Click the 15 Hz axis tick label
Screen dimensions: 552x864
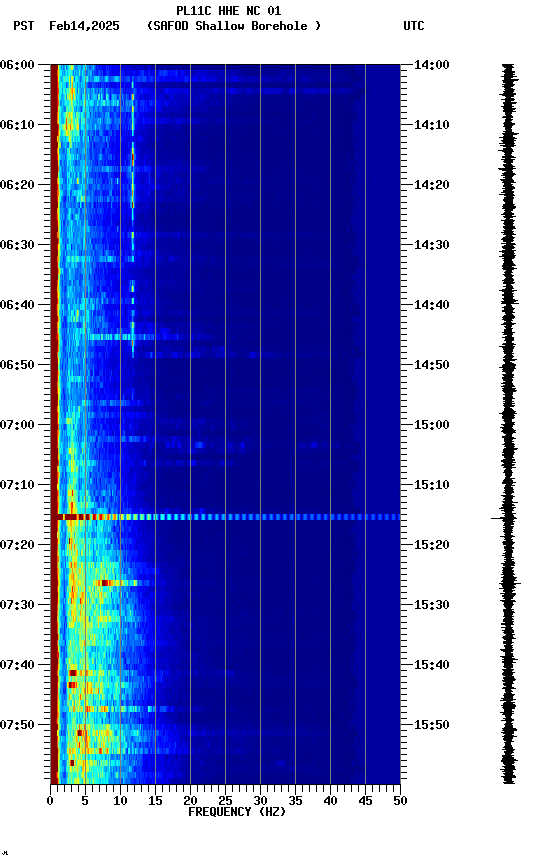pos(155,802)
